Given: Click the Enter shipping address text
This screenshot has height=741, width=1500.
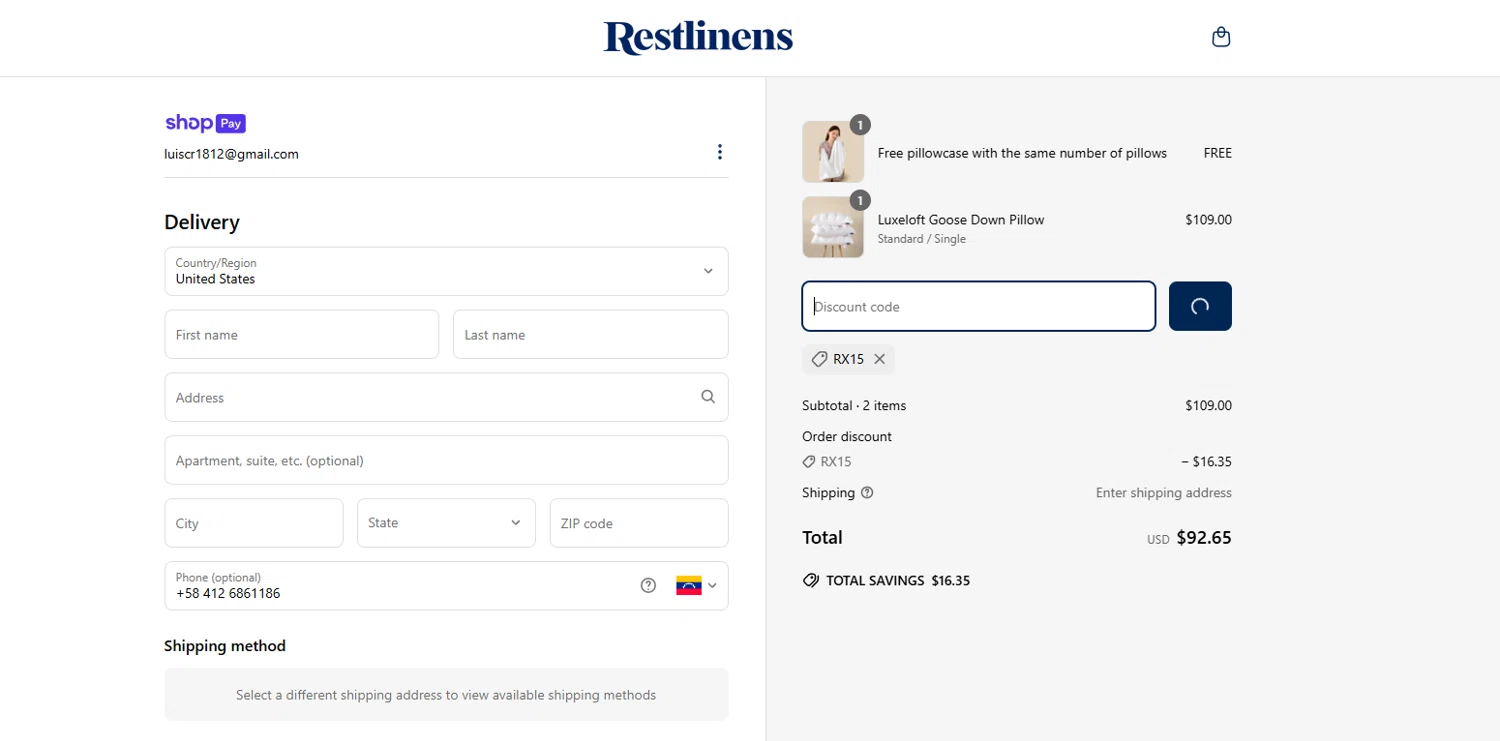Looking at the screenshot, I should click(1164, 493).
